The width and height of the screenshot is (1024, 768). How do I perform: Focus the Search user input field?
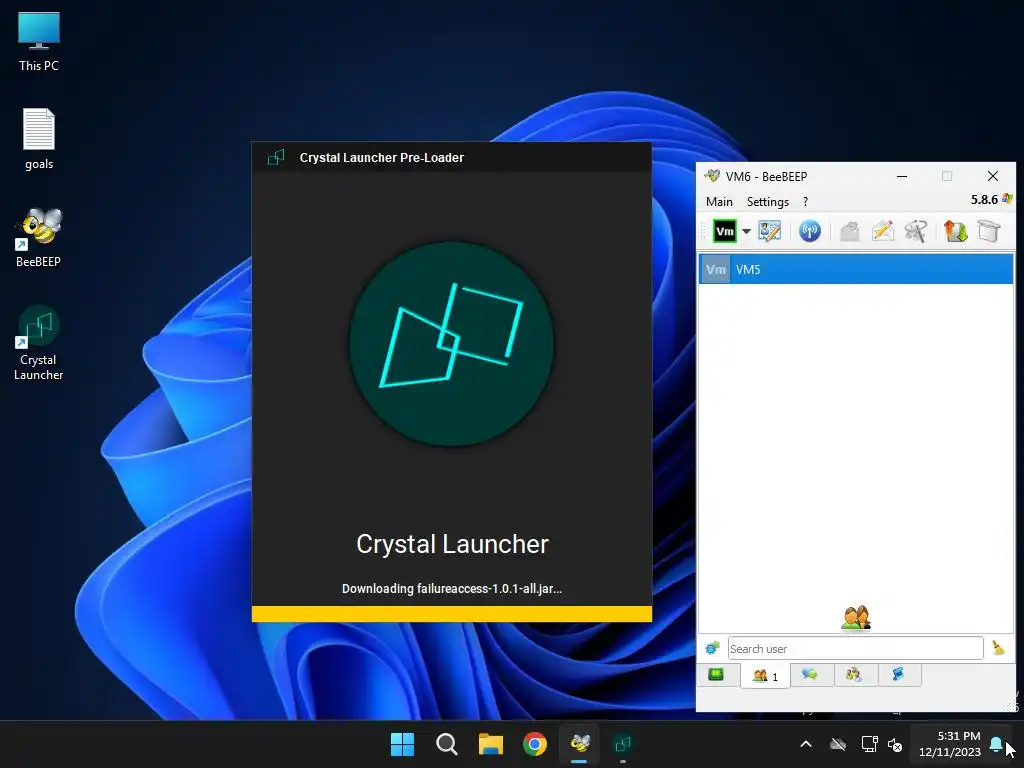tap(856, 648)
